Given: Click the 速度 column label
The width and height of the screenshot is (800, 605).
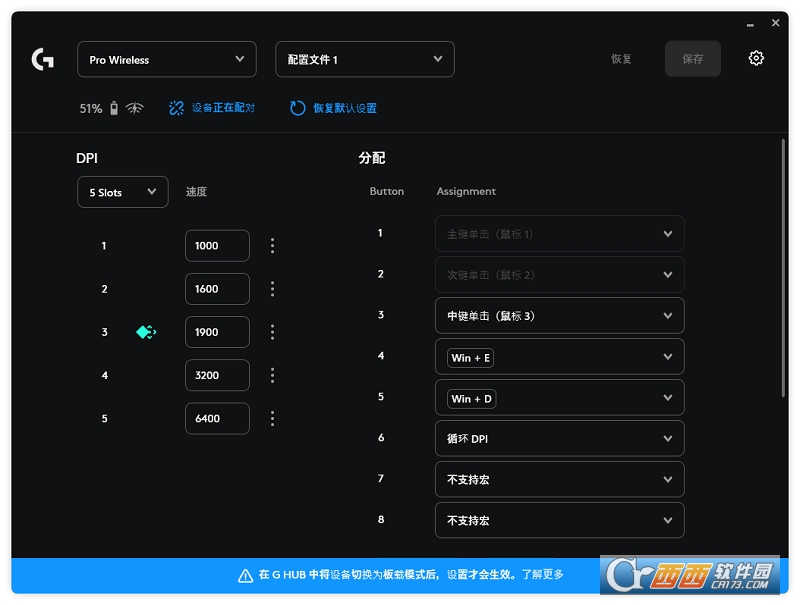Looking at the screenshot, I should (x=196, y=192).
